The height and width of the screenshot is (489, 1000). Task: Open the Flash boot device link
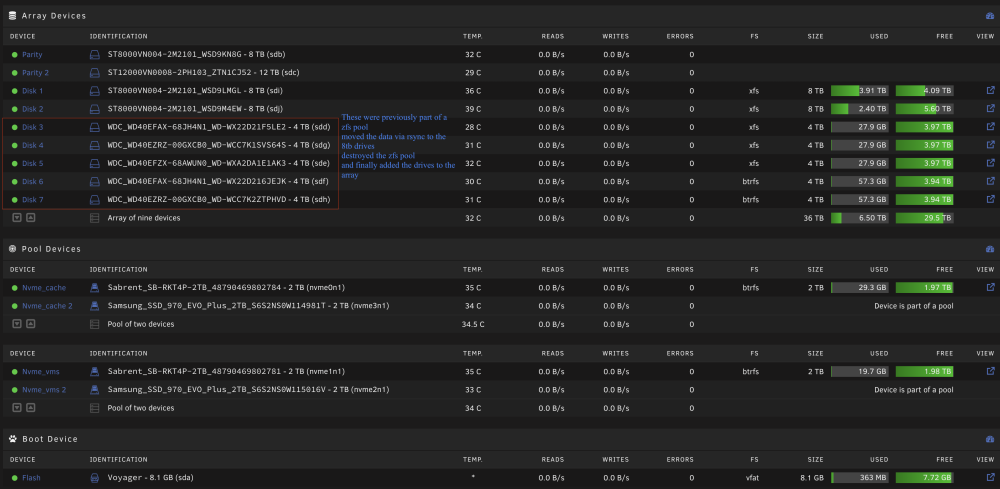tap(31, 478)
